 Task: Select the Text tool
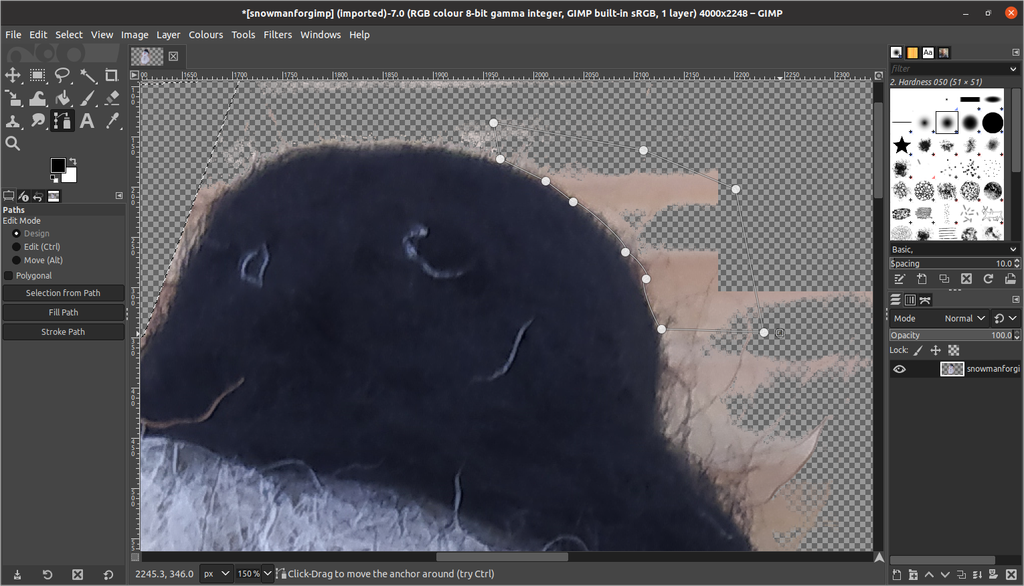tap(87, 121)
